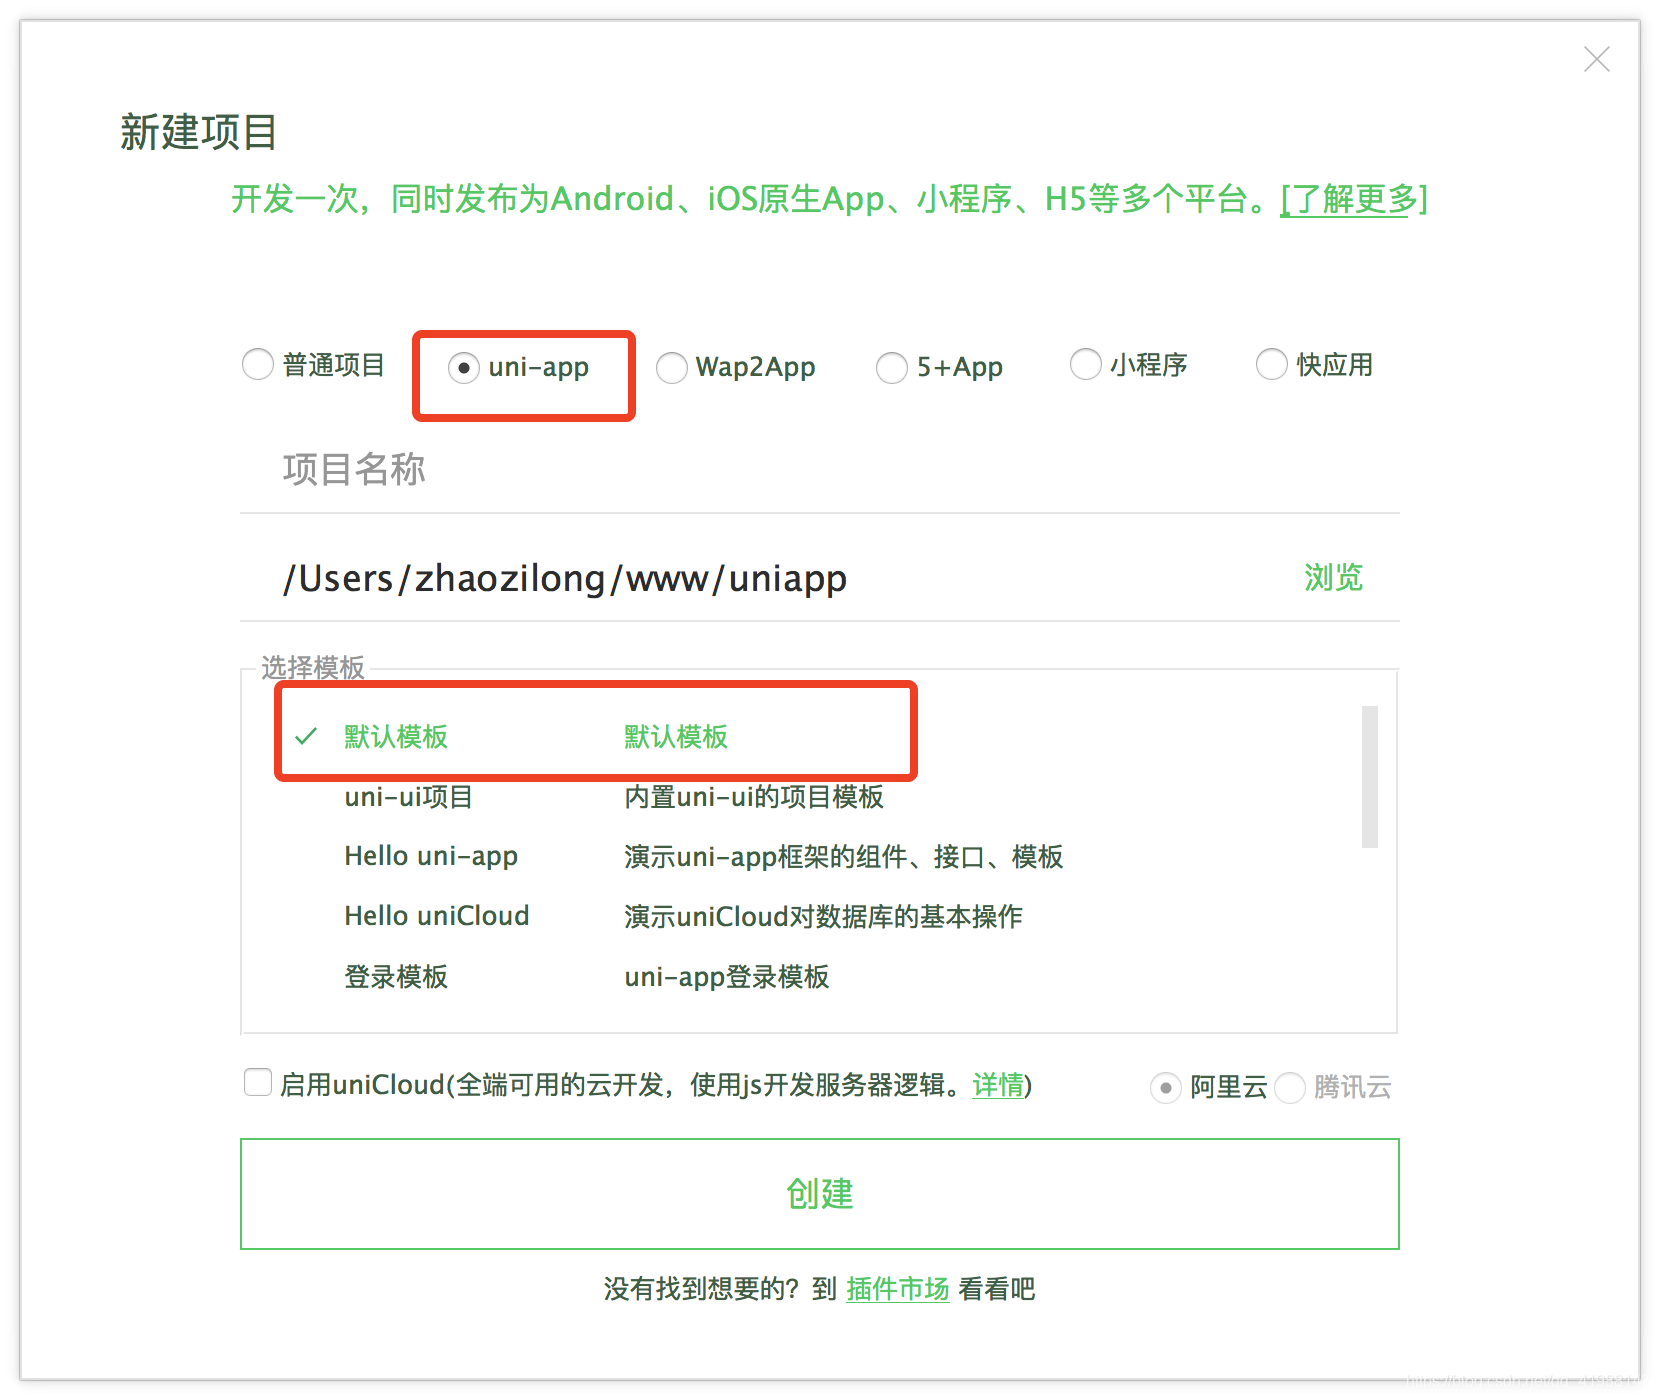Select the 快应用 project type
The width and height of the screenshot is (1660, 1400).
(x=1271, y=365)
